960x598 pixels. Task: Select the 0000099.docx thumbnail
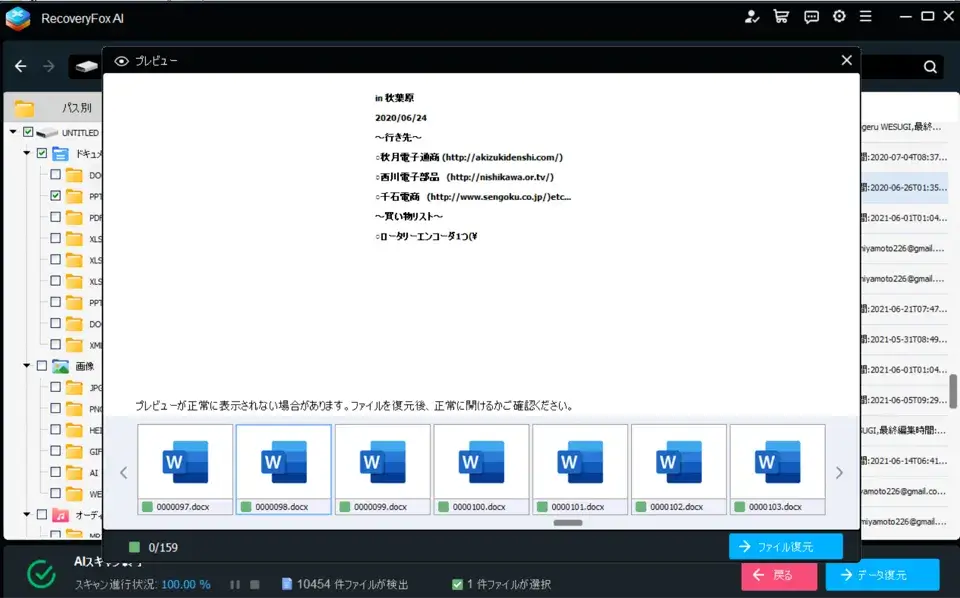383,469
